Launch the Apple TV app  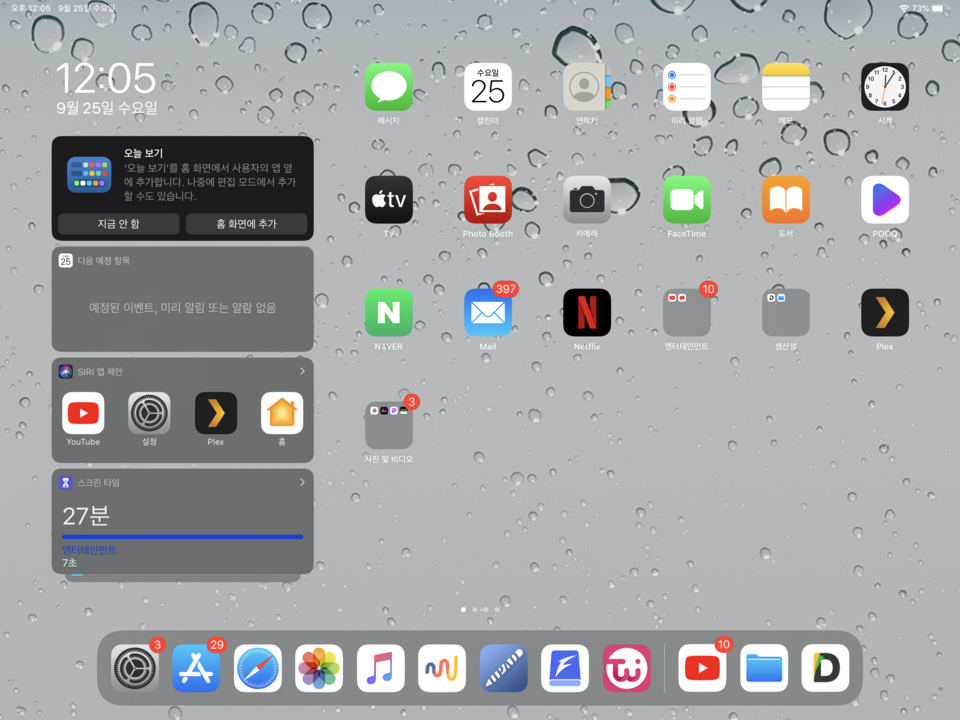click(389, 200)
